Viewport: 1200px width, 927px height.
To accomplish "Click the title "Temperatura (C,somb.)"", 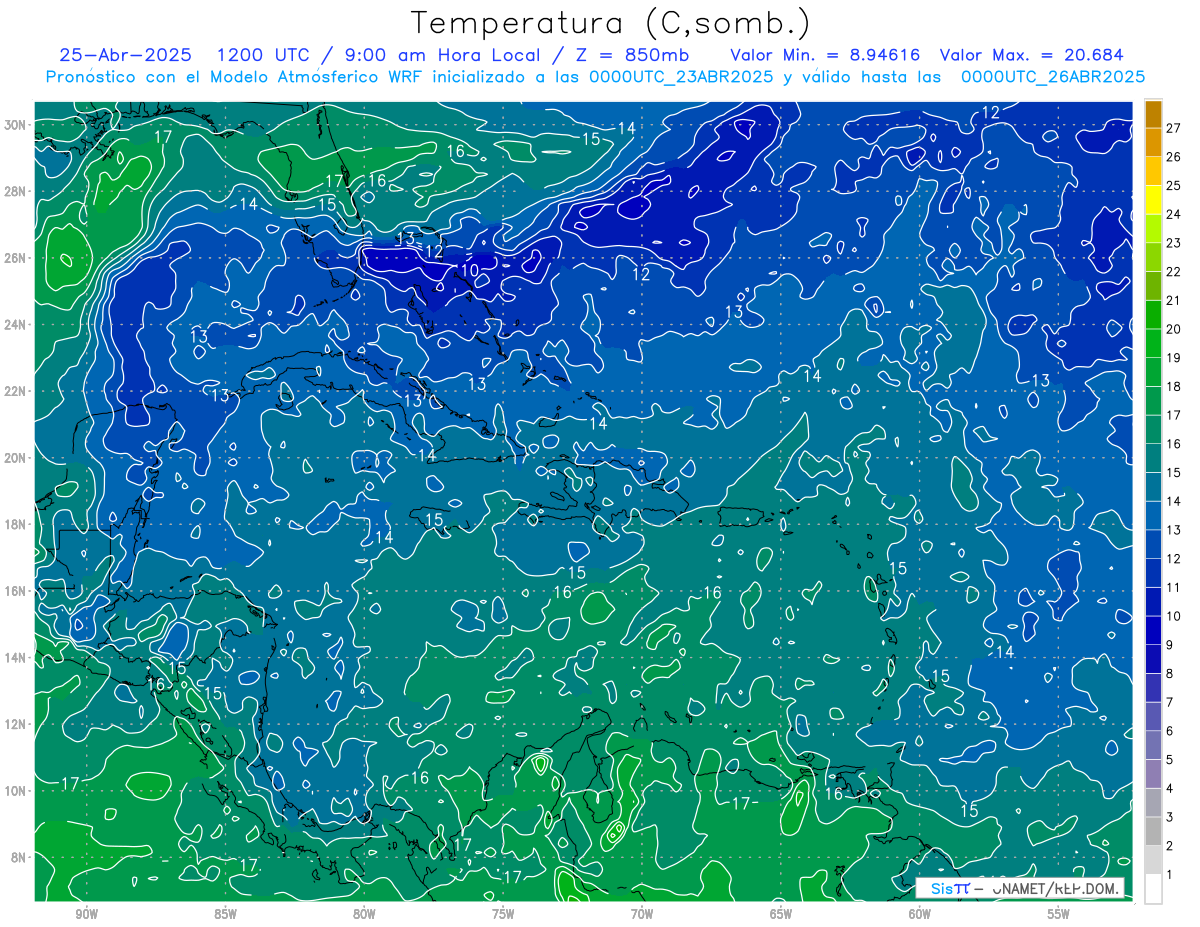I will point(610,22).
